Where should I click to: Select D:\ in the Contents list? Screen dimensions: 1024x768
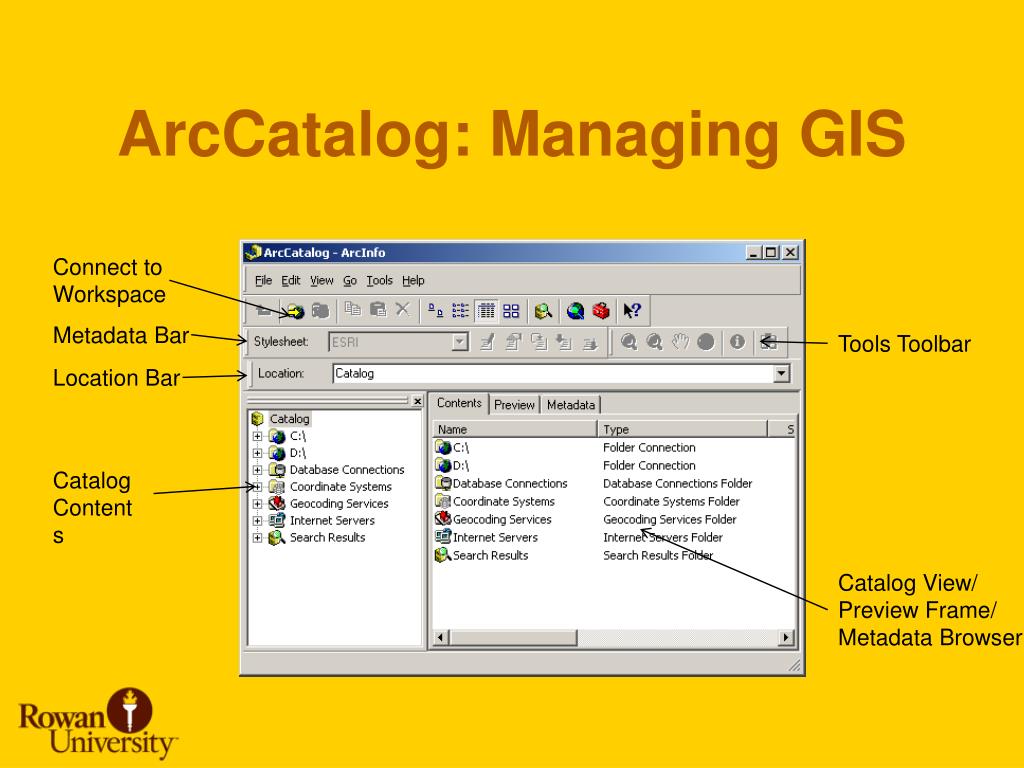pos(460,466)
